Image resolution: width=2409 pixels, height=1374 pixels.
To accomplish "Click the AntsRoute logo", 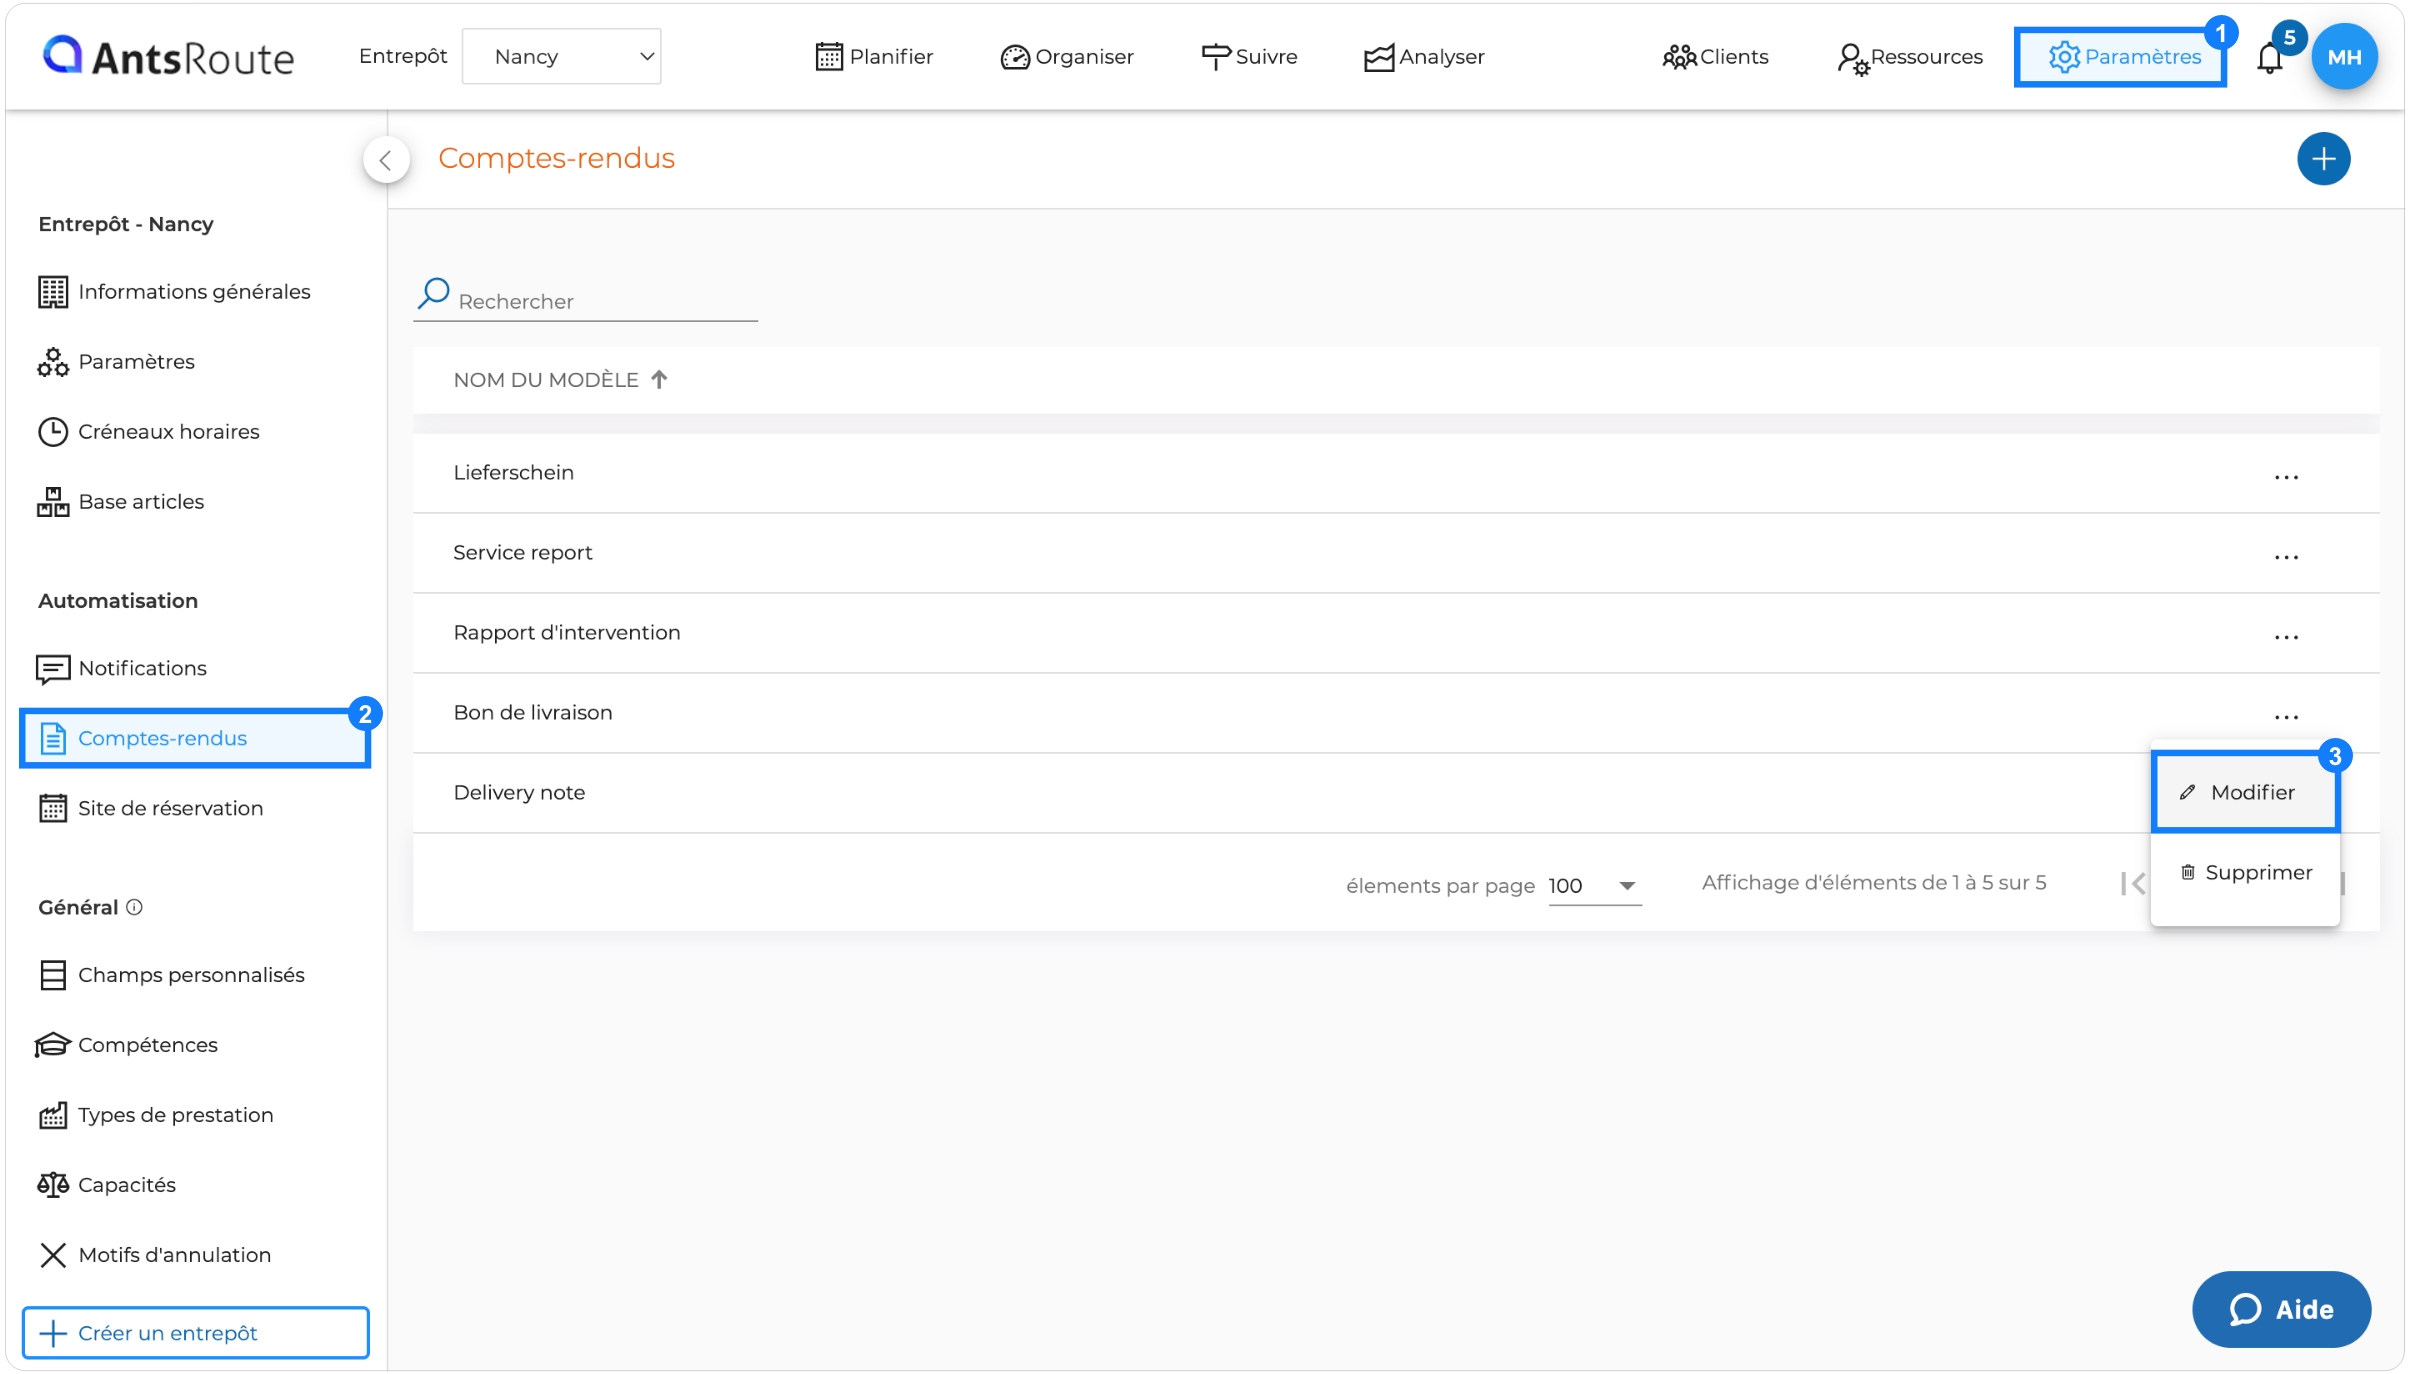I will [168, 57].
